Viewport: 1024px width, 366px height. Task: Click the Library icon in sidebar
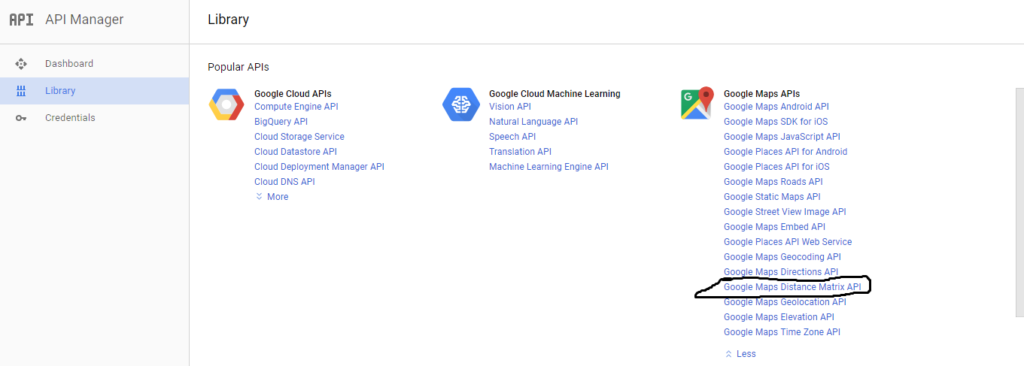[21, 91]
